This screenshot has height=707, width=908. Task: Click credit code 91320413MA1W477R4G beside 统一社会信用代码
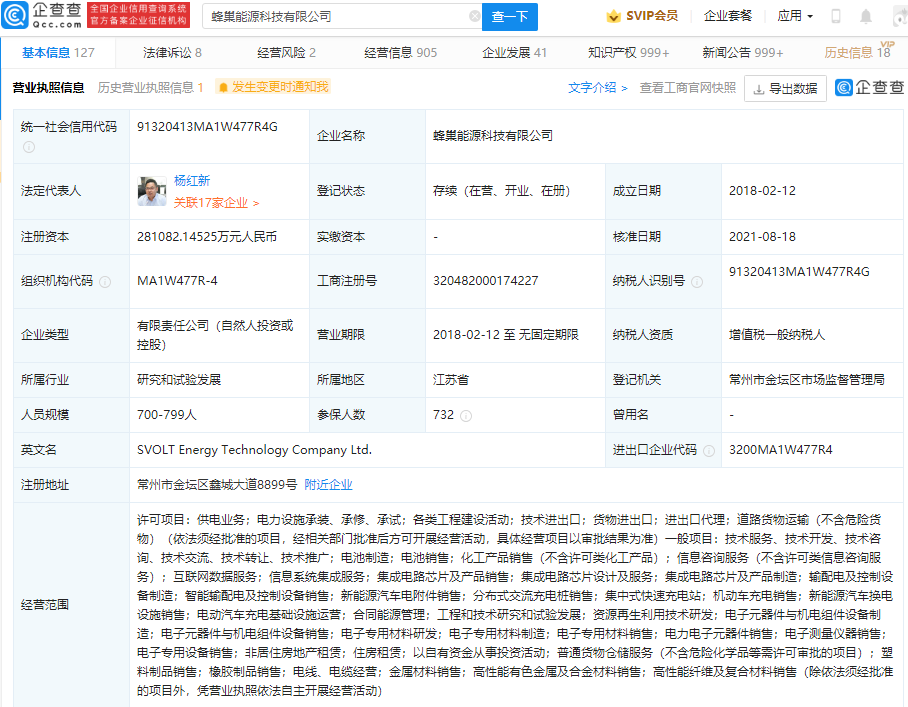207,127
